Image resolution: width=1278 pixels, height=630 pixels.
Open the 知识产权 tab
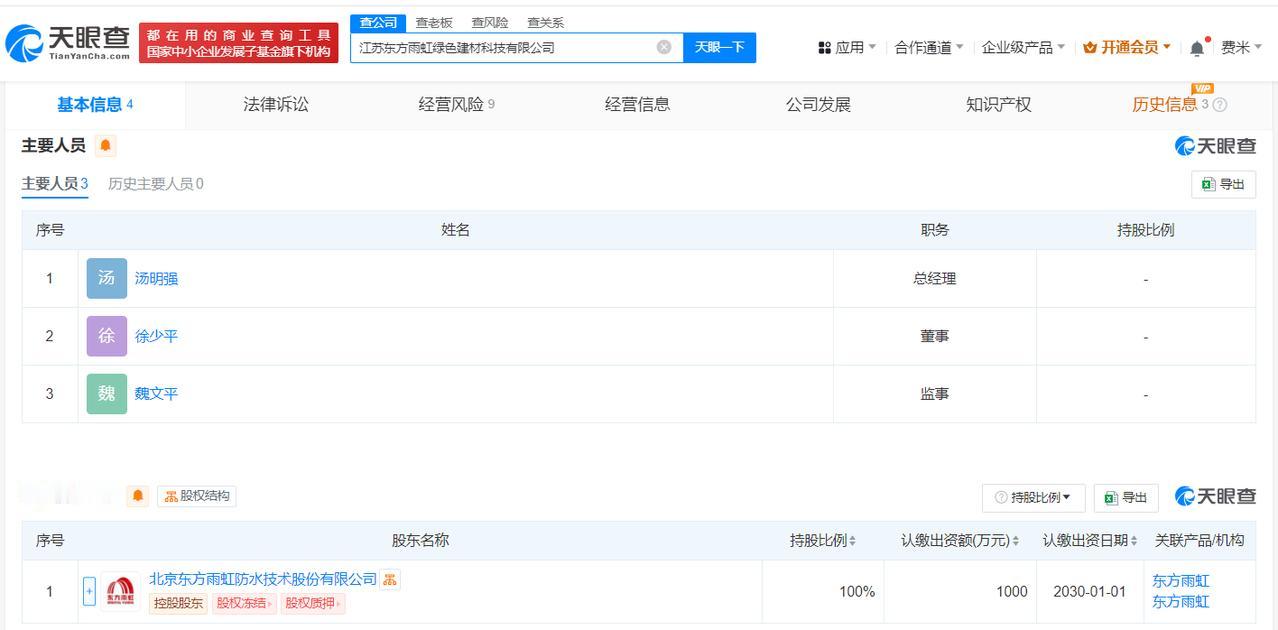(x=998, y=105)
